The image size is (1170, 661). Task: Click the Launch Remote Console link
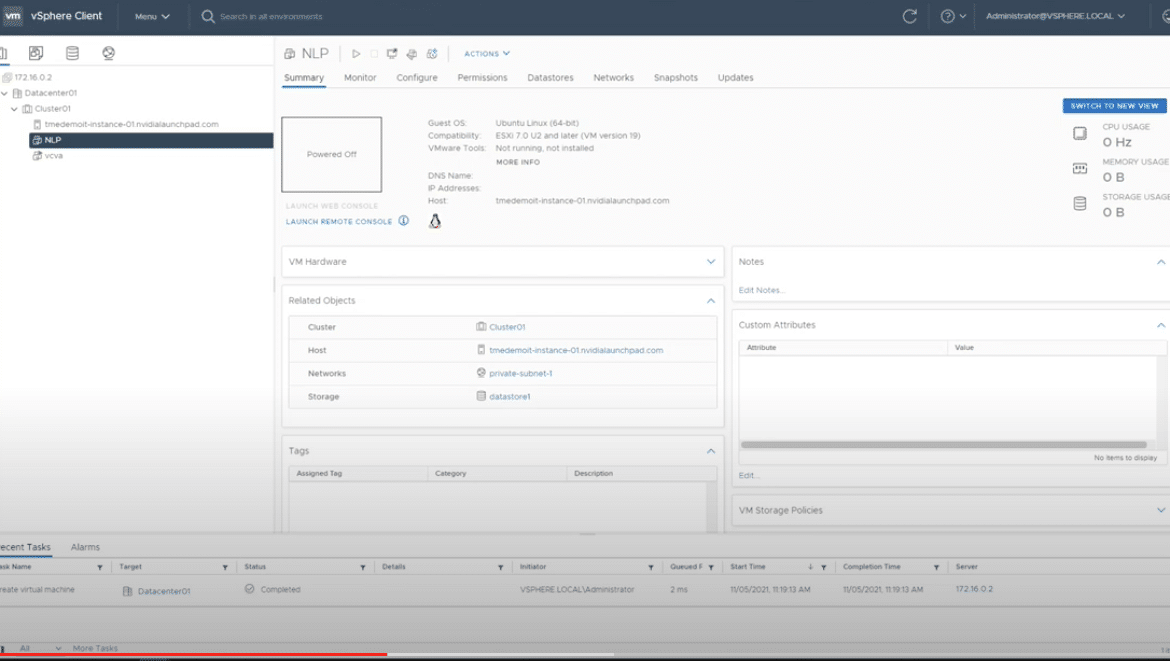(x=339, y=222)
